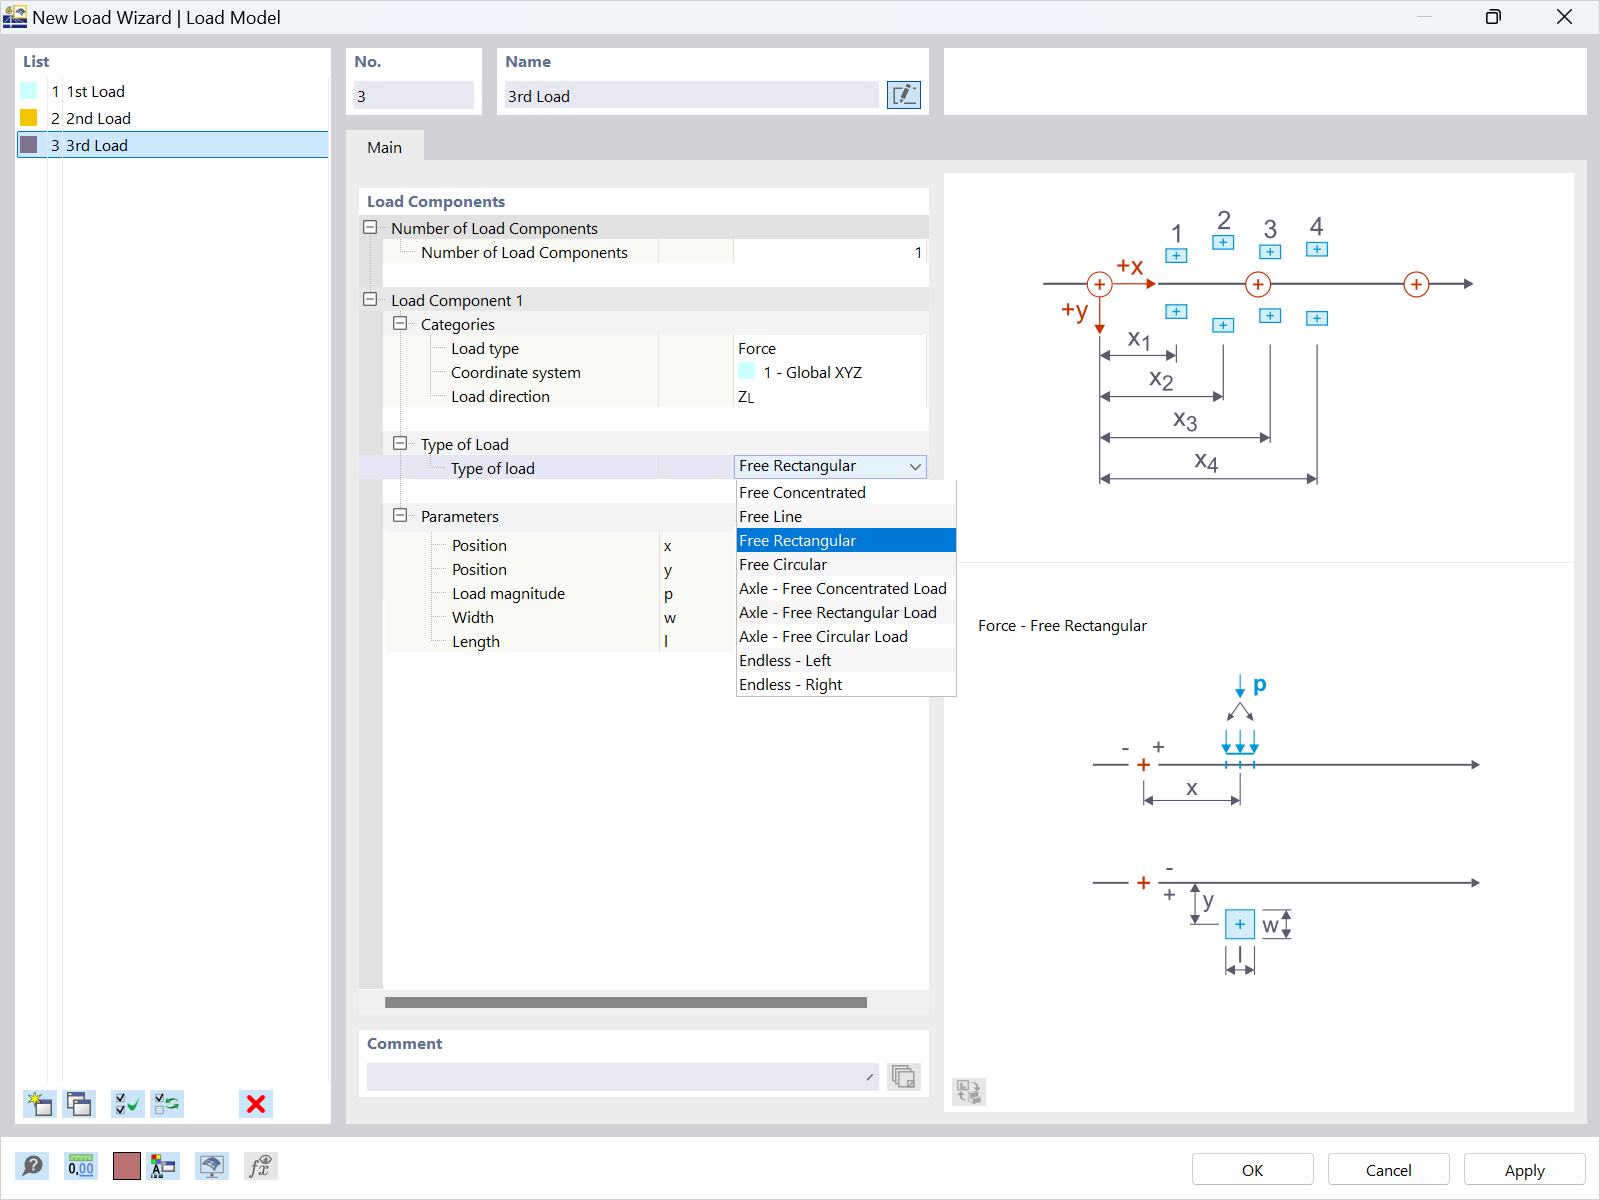Choose Endless - Left option

pyautogui.click(x=846, y=660)
